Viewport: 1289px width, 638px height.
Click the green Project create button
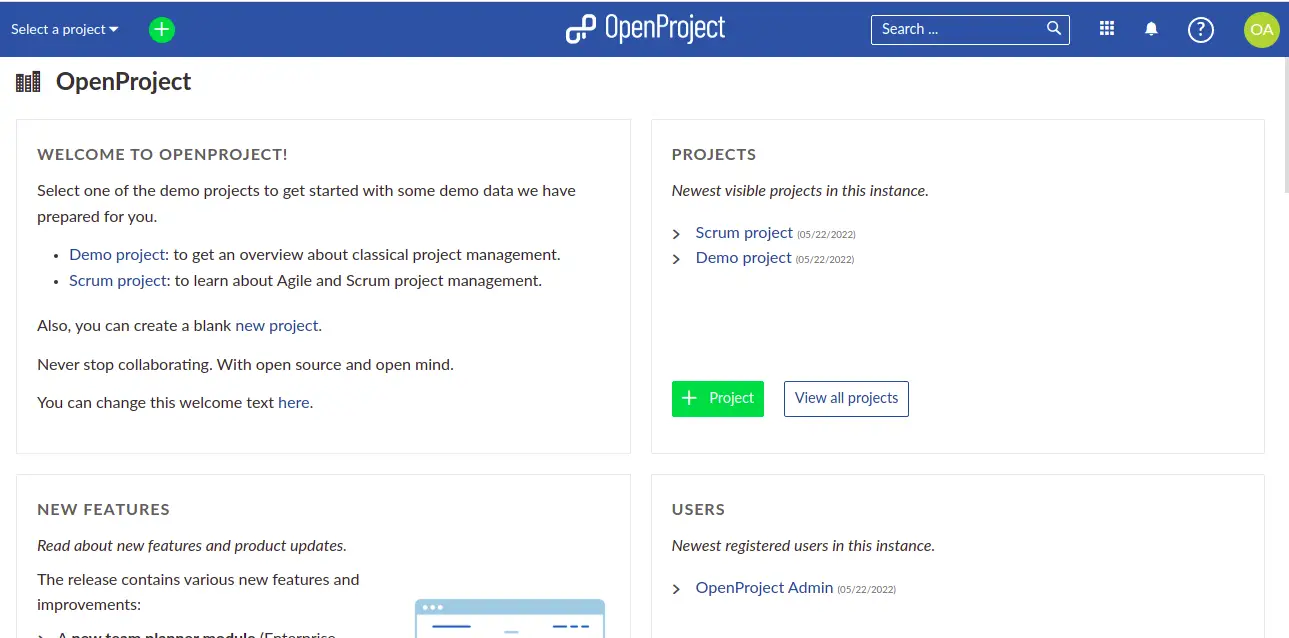click(718, 399)
